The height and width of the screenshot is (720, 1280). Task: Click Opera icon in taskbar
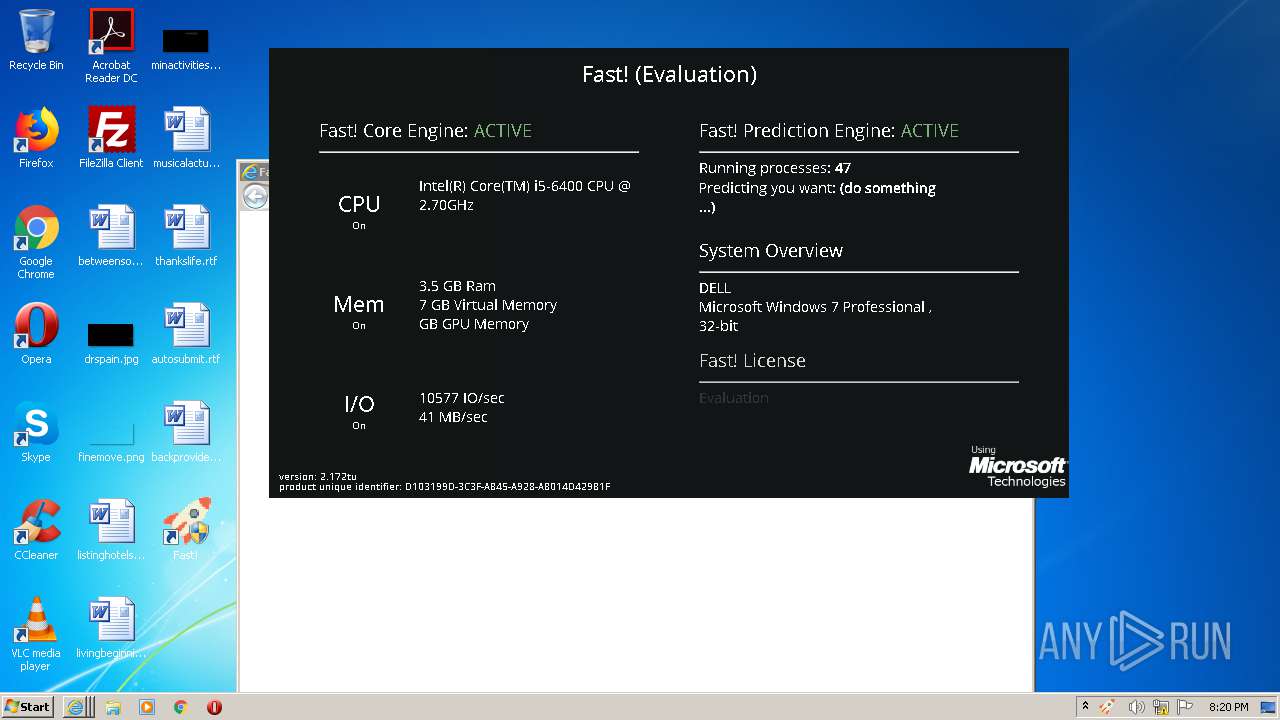click(x=214, y=706)
